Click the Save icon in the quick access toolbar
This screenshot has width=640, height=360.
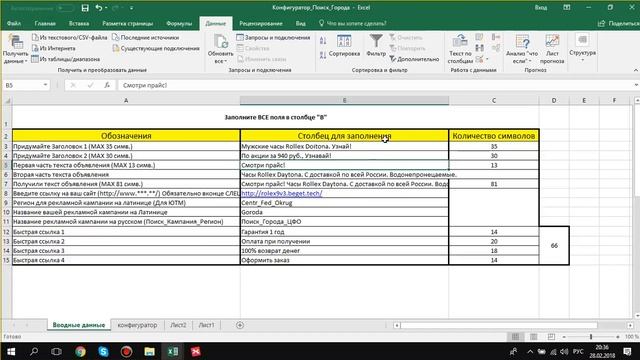point(85,8)
